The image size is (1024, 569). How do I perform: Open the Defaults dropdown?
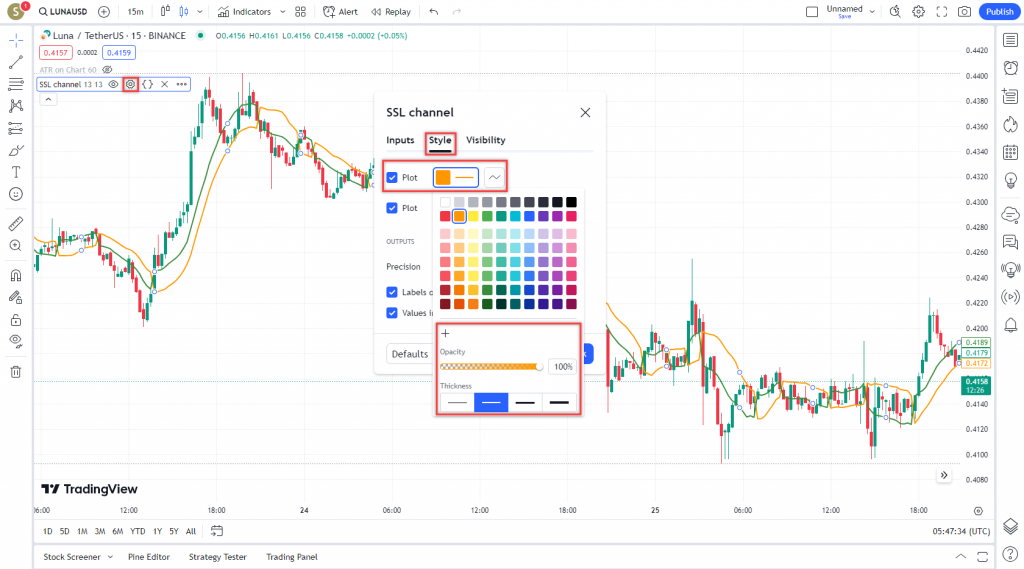point(409,354)
